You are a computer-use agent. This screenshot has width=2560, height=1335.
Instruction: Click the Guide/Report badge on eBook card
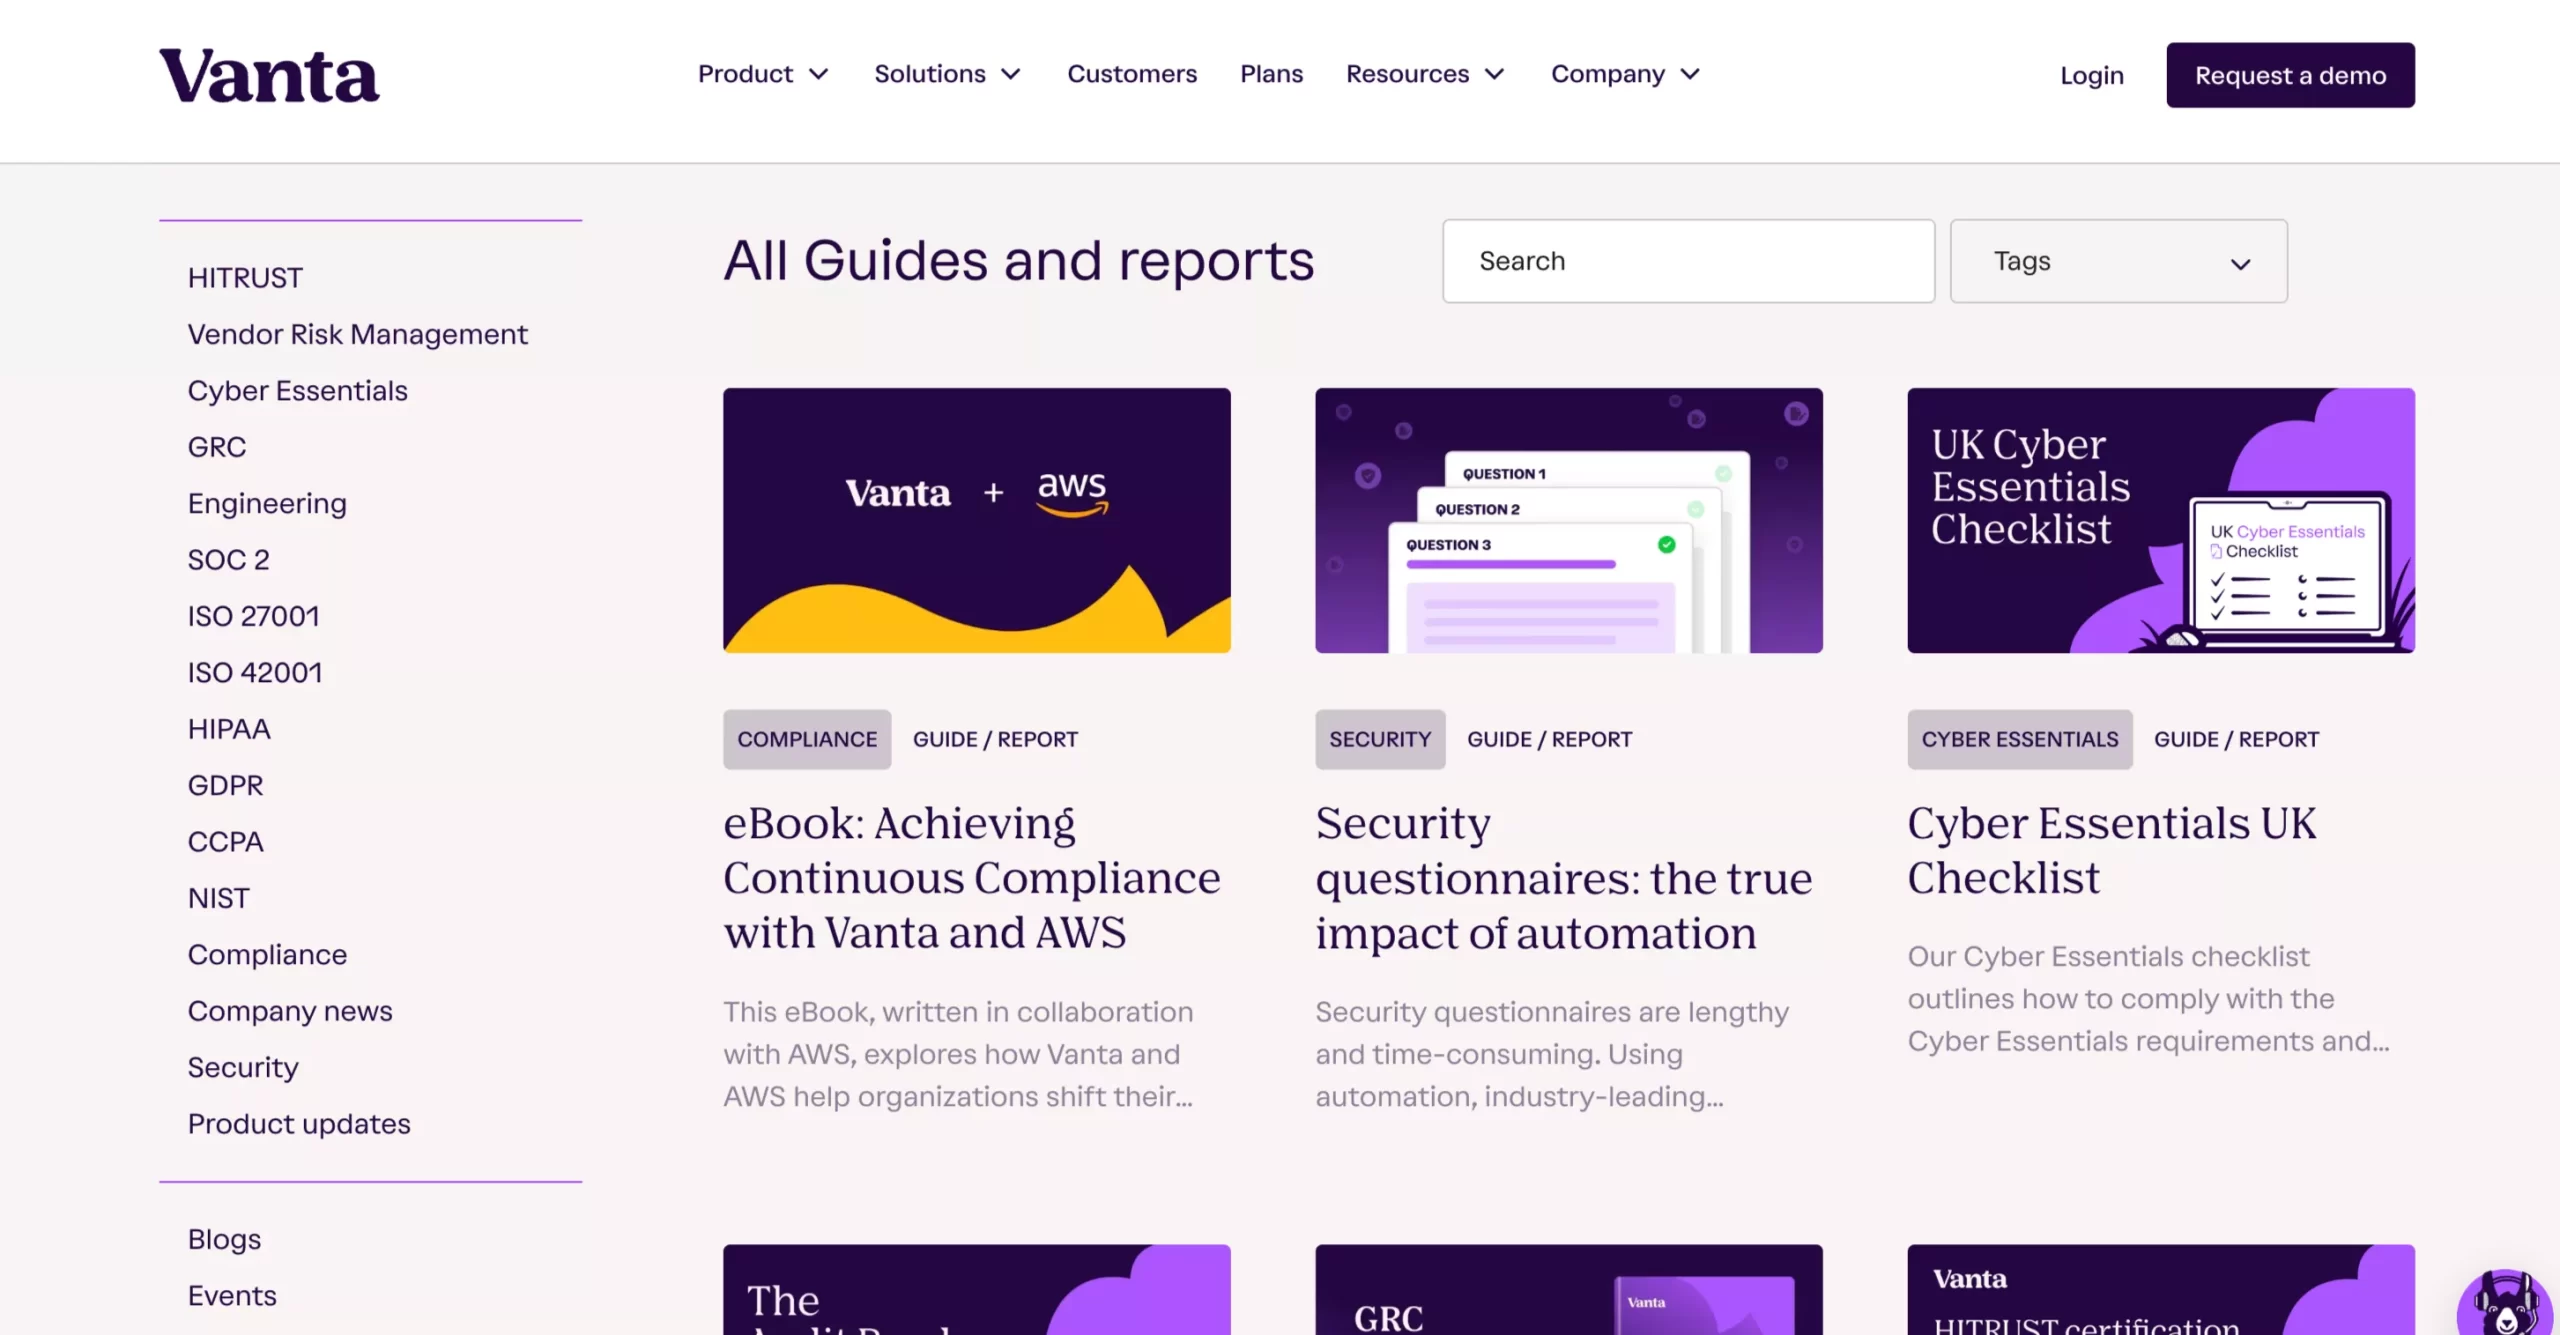(x=994, y=739)
